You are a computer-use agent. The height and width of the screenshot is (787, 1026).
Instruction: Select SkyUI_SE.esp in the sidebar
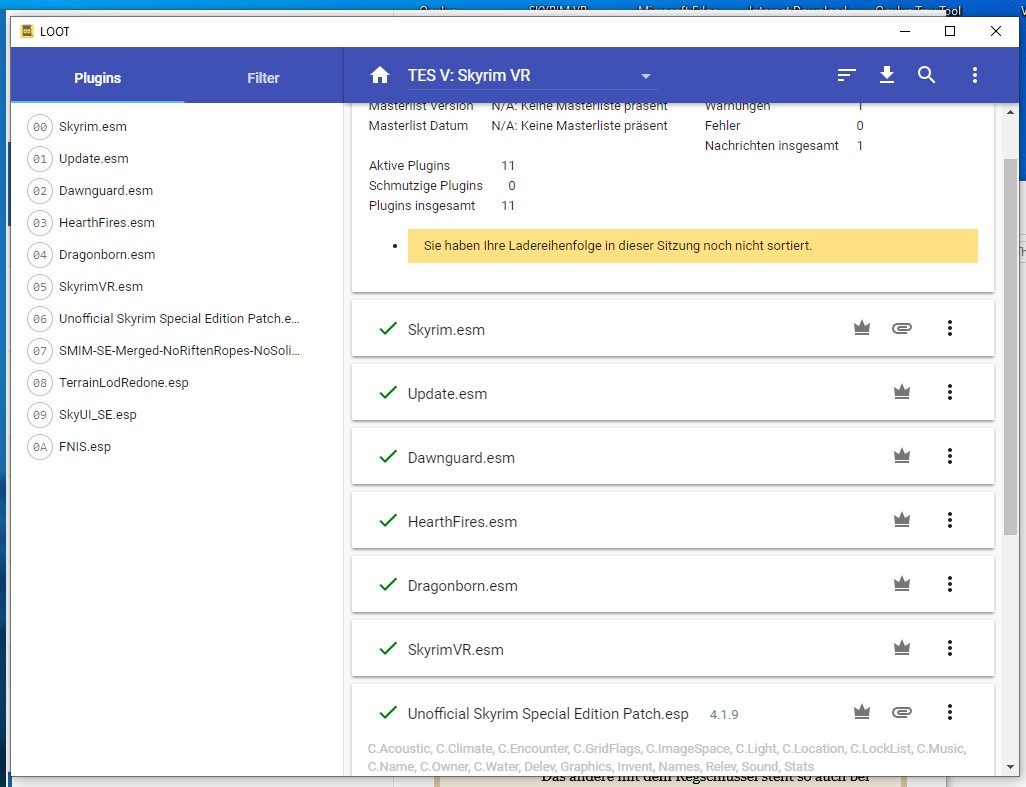tap(97, 415)
